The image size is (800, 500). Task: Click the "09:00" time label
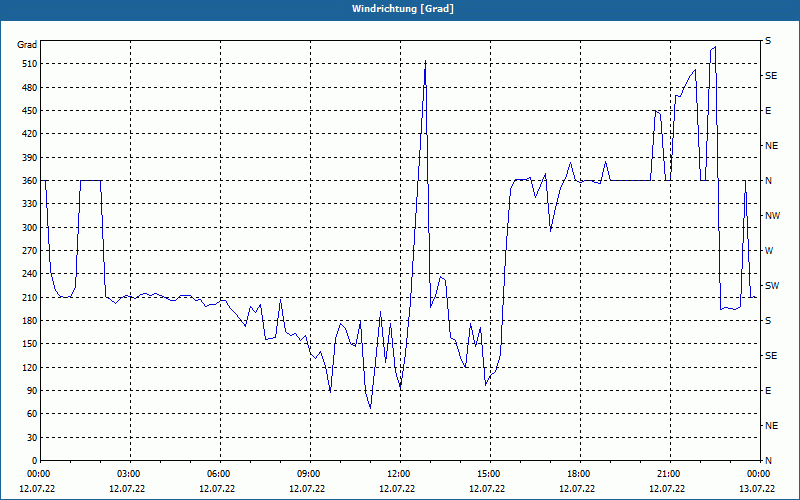(308, 474)
